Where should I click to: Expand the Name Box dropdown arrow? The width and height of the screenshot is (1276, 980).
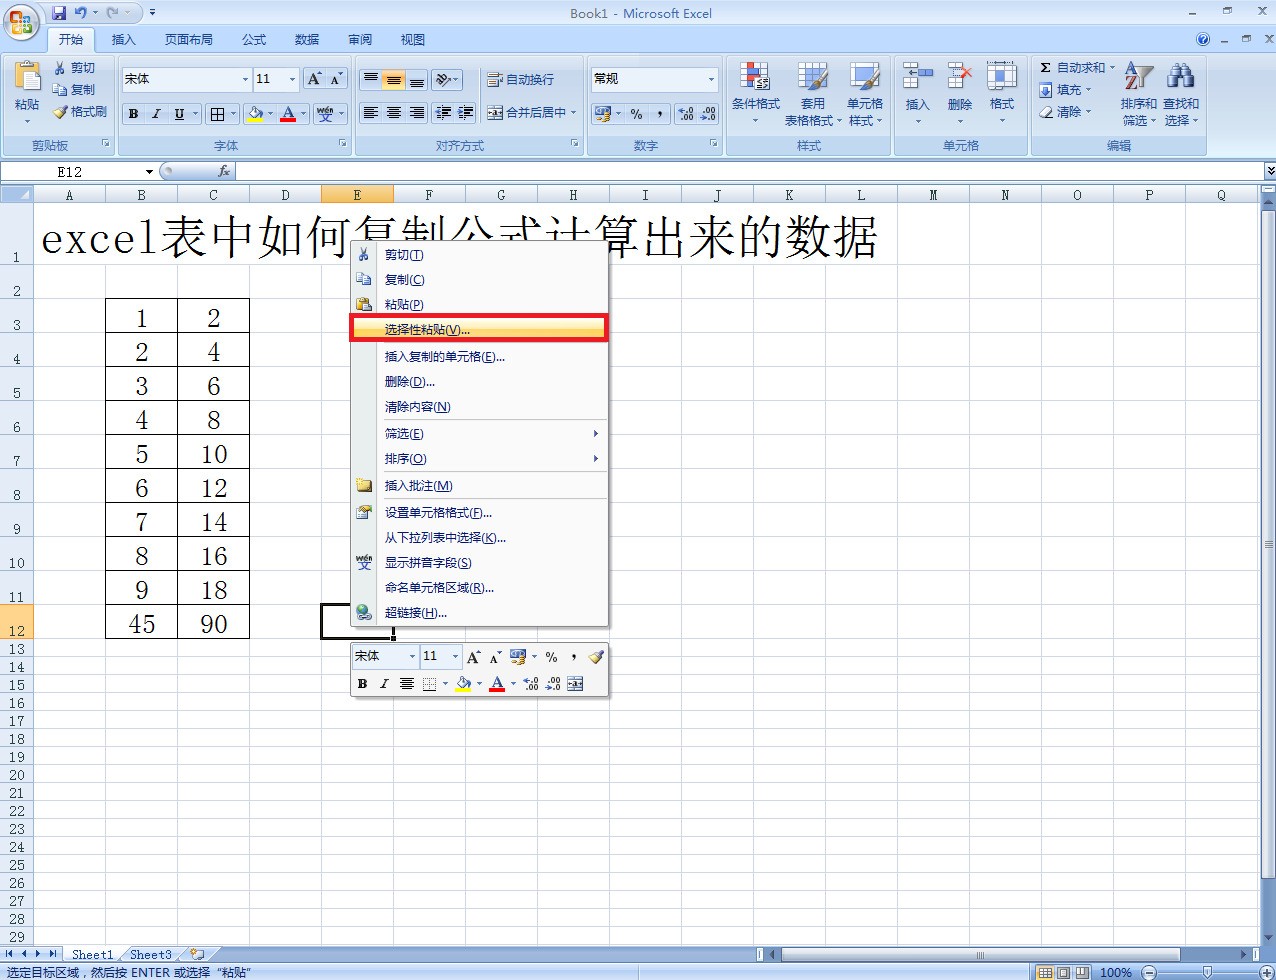click(149, 172)
